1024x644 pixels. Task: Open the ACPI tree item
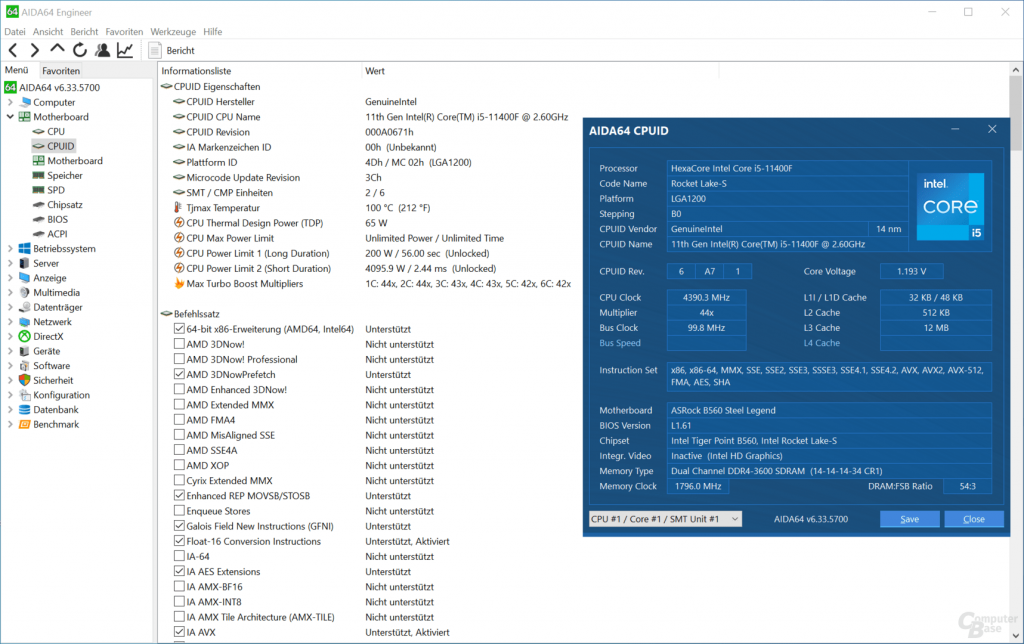pos(57,234)
